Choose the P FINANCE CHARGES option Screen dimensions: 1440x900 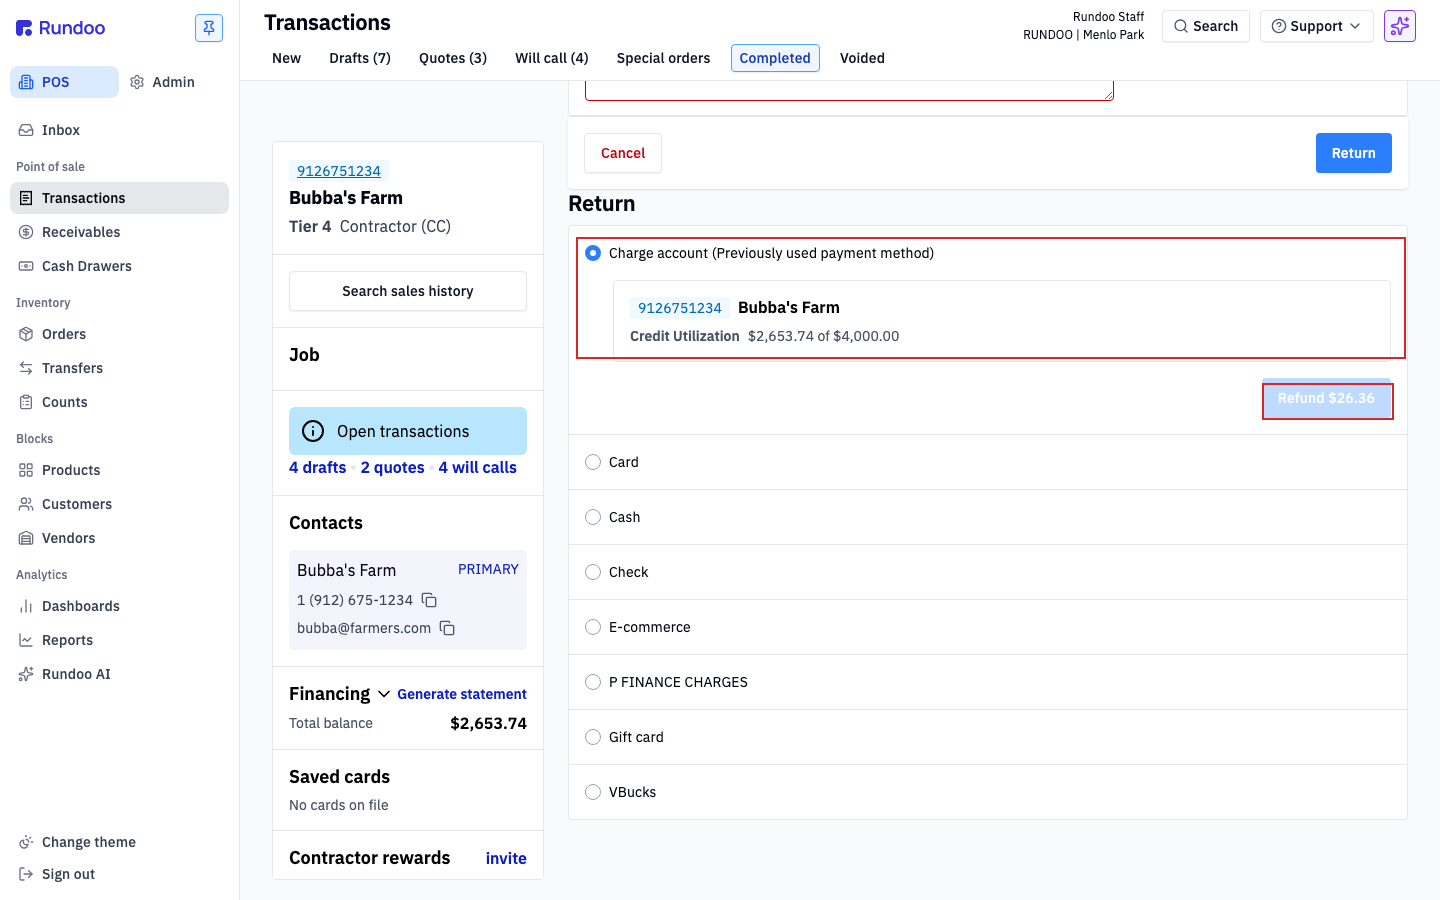tap(593, 682)
